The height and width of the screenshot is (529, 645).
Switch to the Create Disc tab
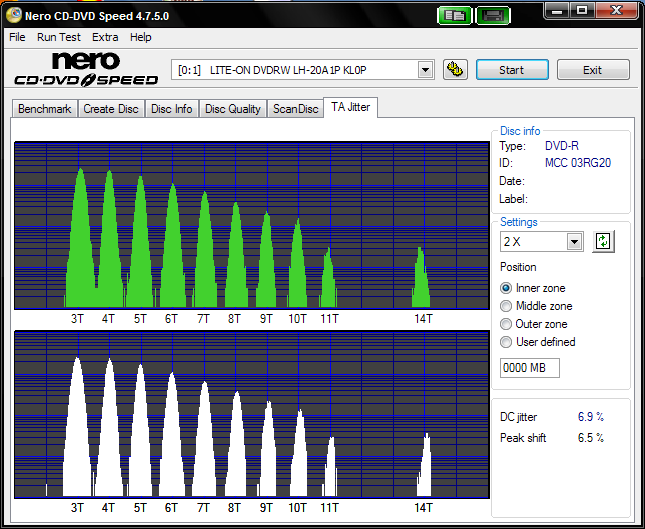[111, 109]
